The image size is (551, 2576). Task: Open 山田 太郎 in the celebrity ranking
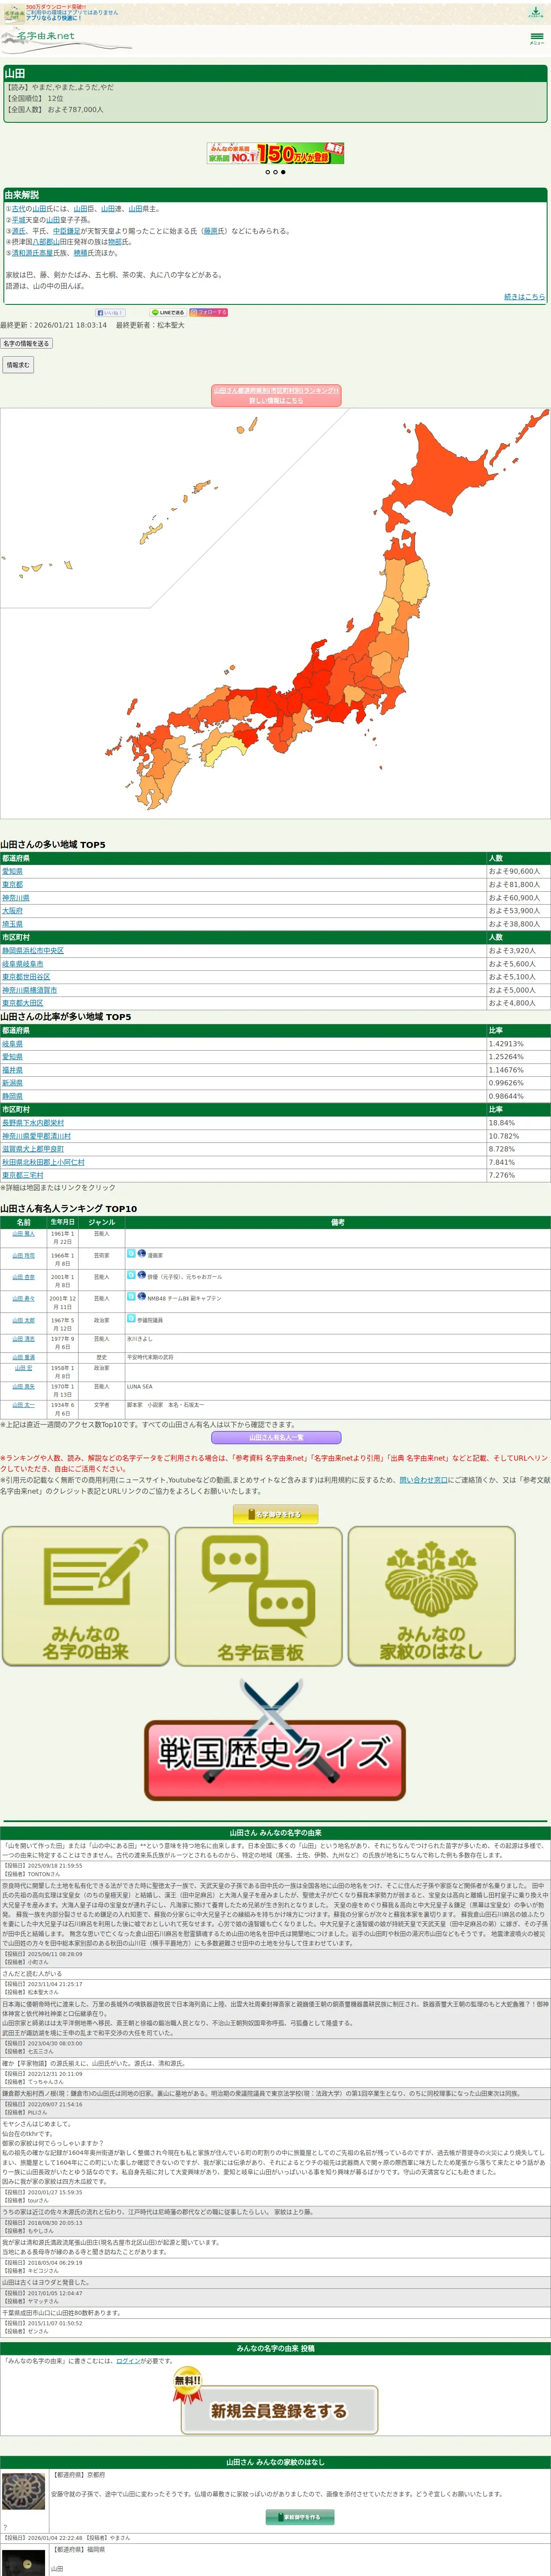(23, 1320)
